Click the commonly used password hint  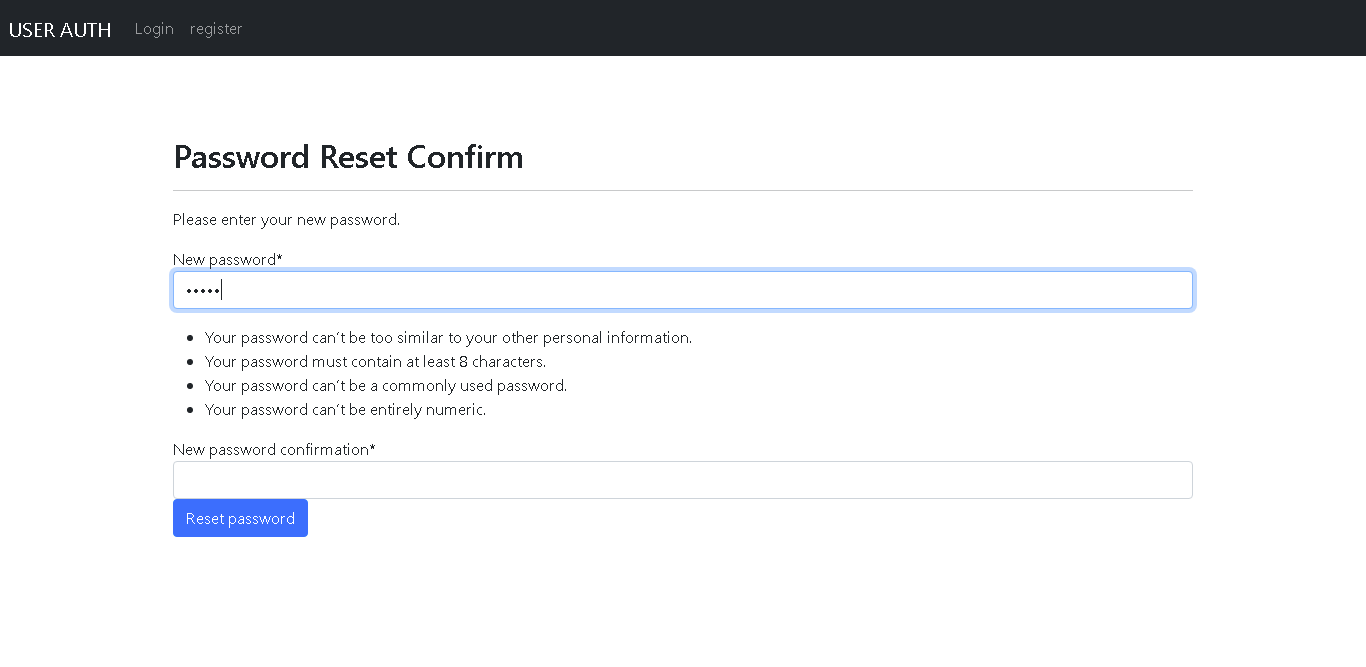coord(386,386)
